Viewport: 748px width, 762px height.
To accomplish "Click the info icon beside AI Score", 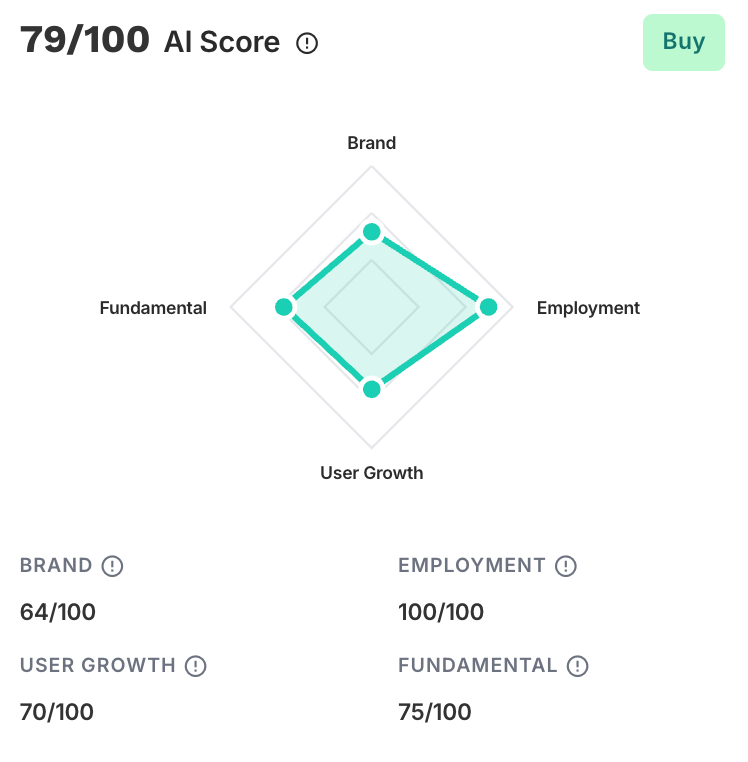I will (x=307, y=43).
